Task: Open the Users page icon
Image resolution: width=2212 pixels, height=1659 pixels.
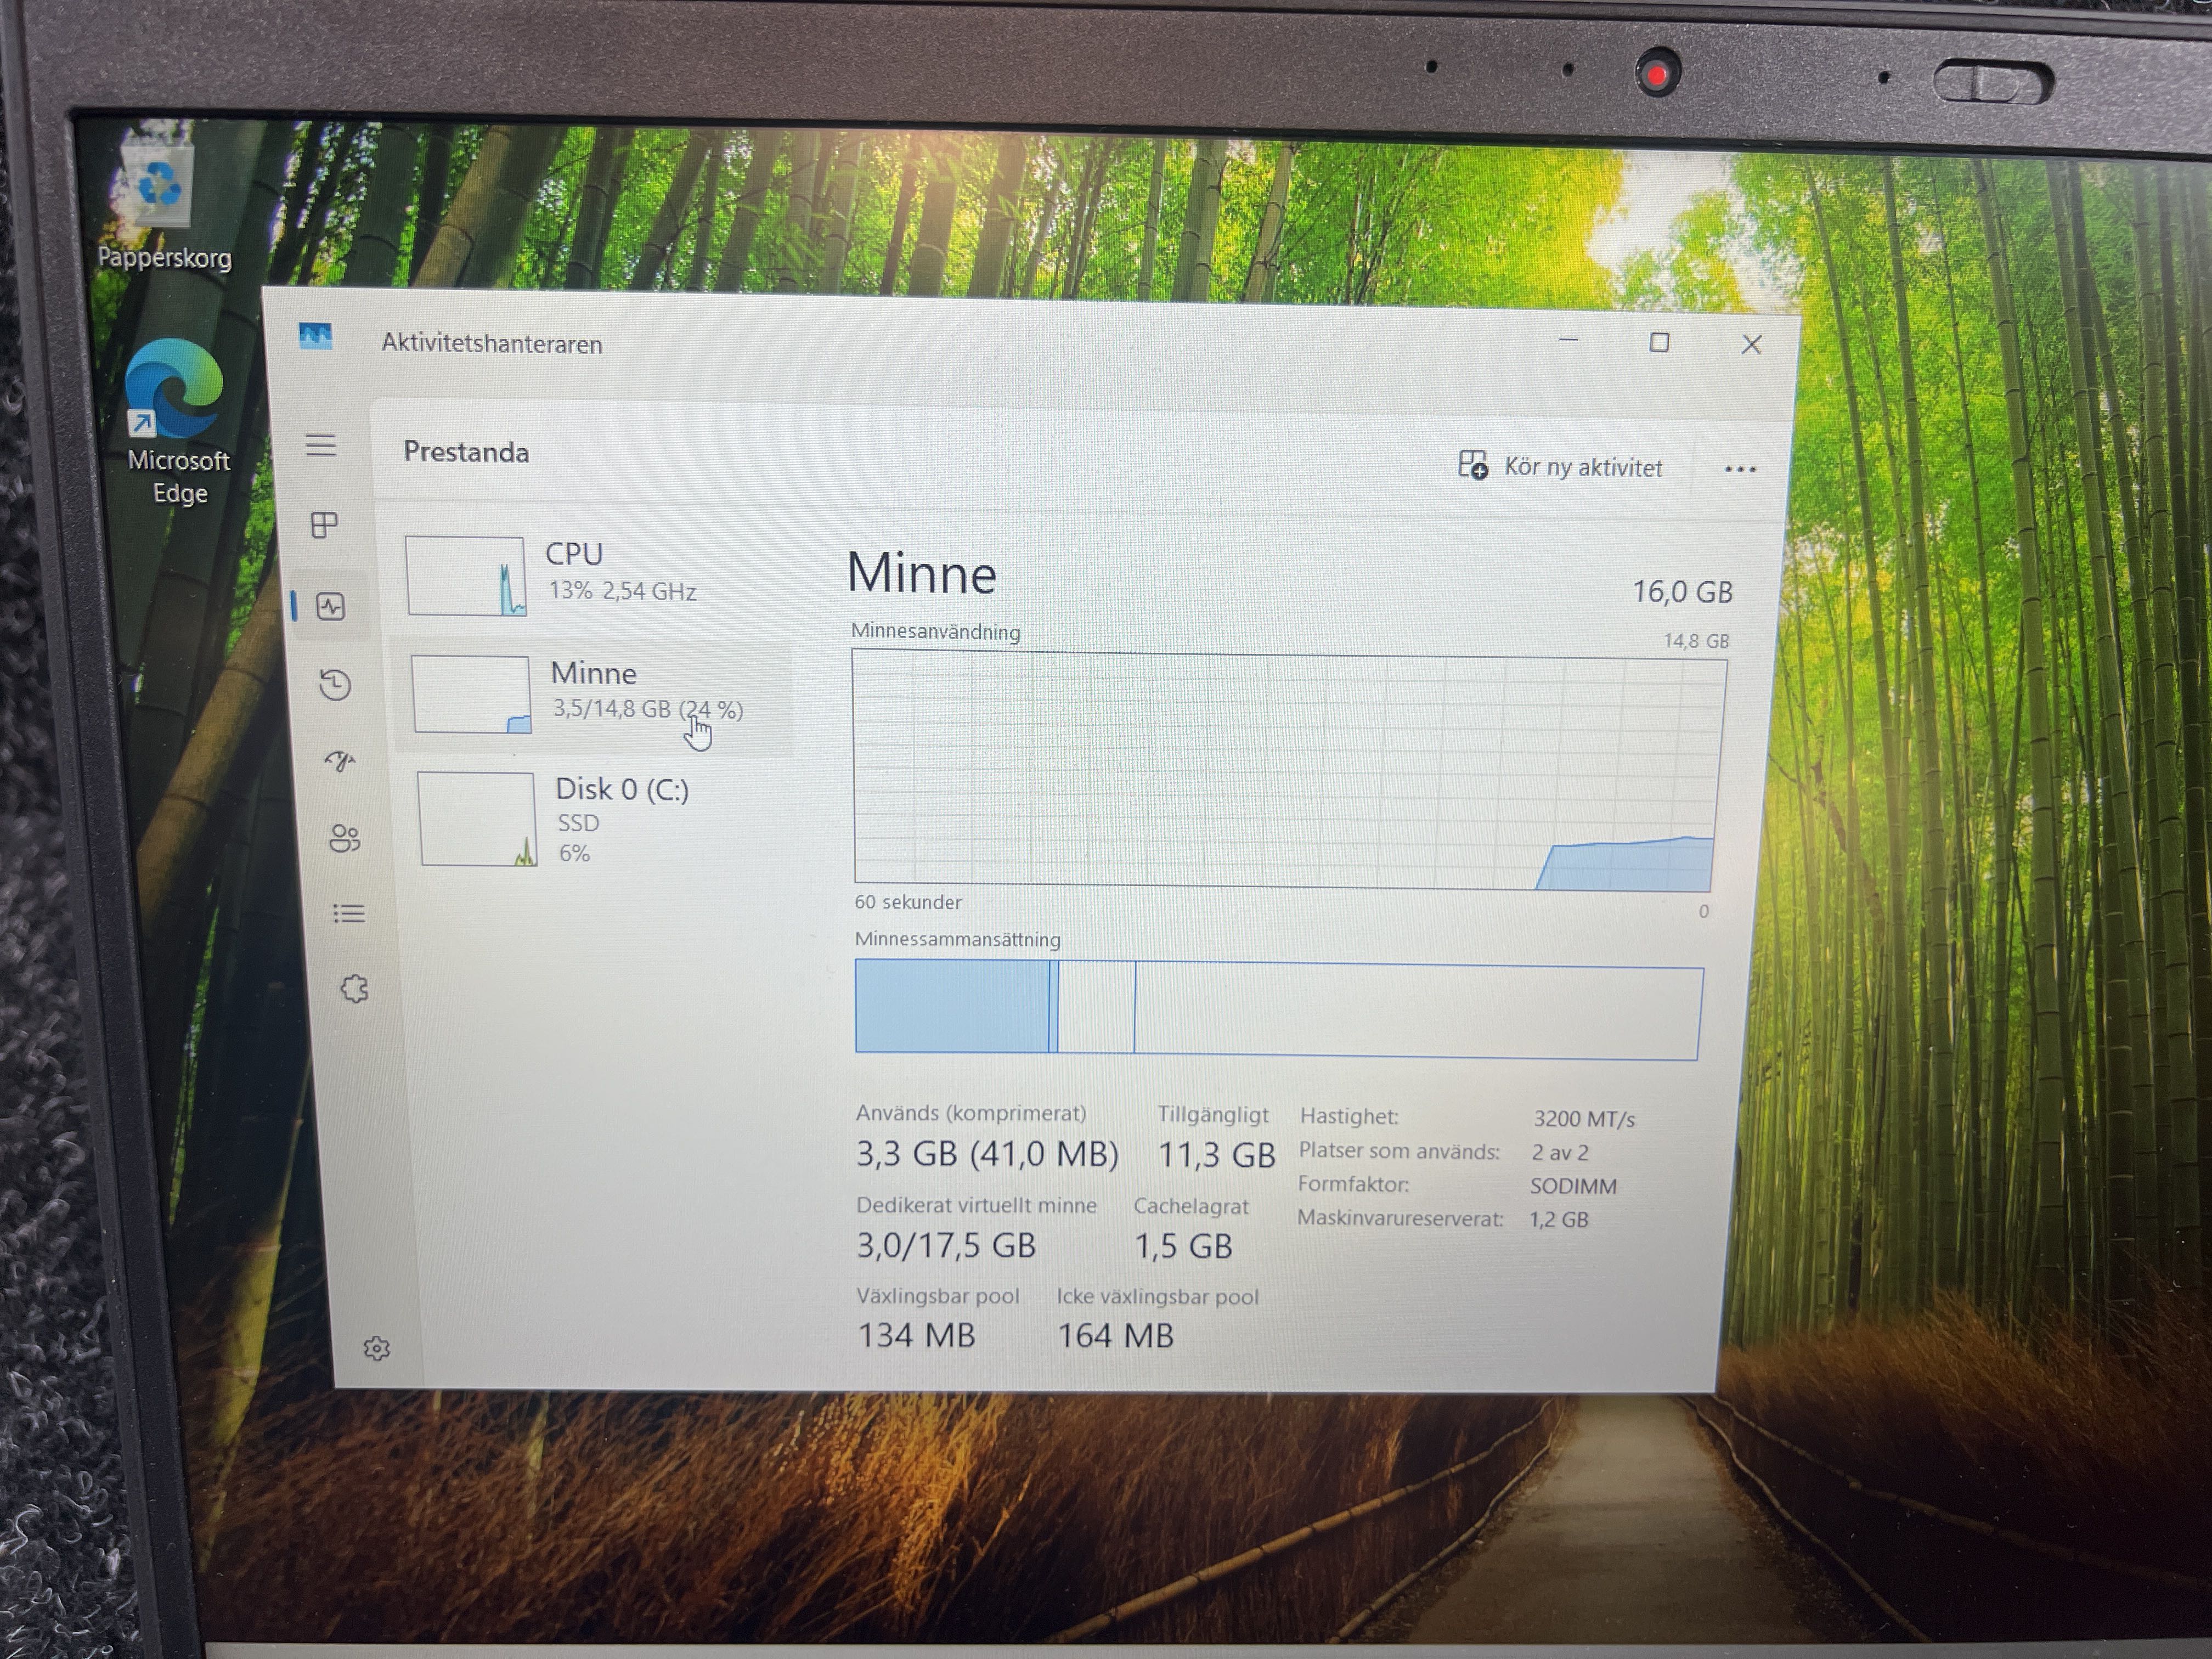Action: tap(344, 838)
